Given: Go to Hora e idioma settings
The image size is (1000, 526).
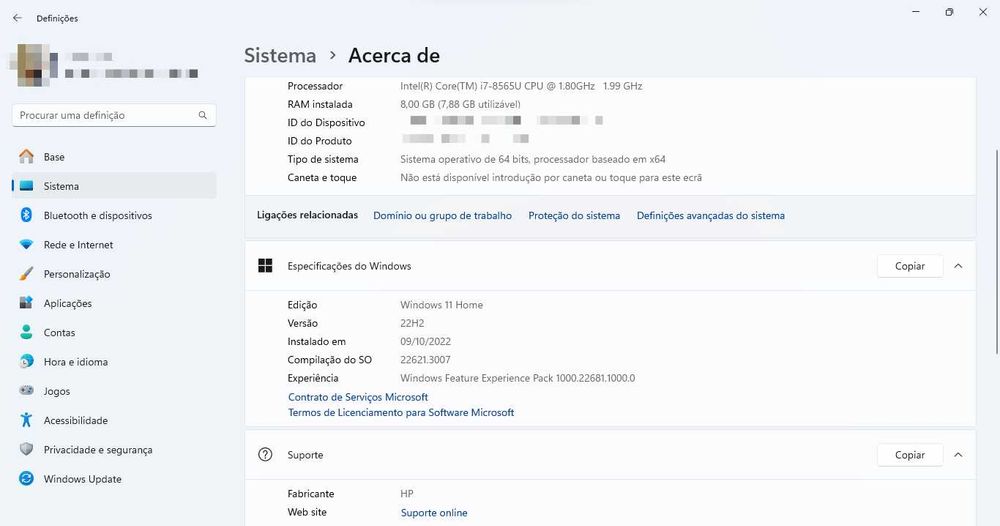Looking at the screenshot, I should tap(75, 362).
